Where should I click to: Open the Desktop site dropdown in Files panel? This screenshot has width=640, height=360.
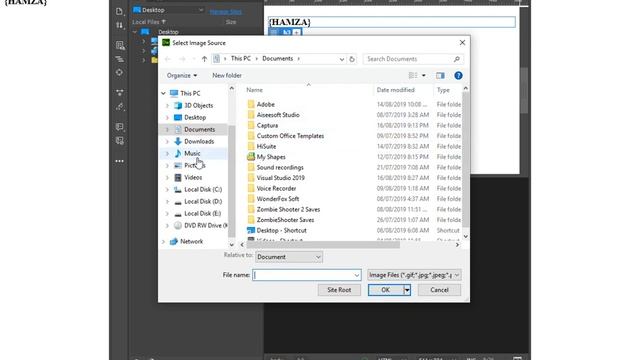168,10
